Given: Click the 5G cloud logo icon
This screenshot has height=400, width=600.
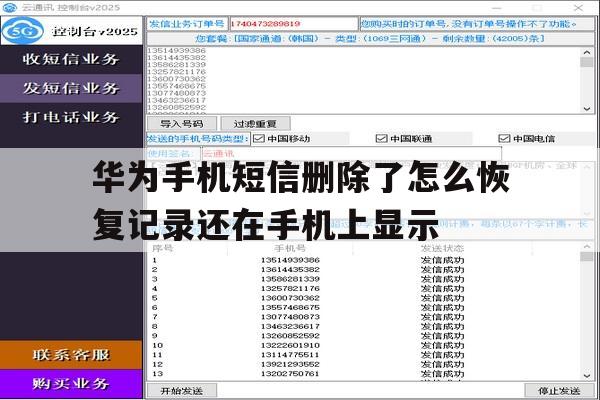Looking at the screenshot, I should coord(23,31).
